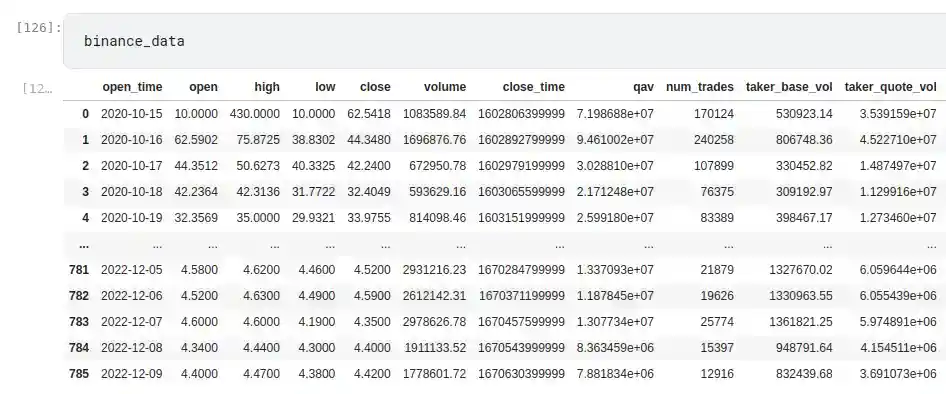The height and width of the screenshot is (394, 946).
Task: Click volume value 1696876.76
Action: [x=434, y=139]
